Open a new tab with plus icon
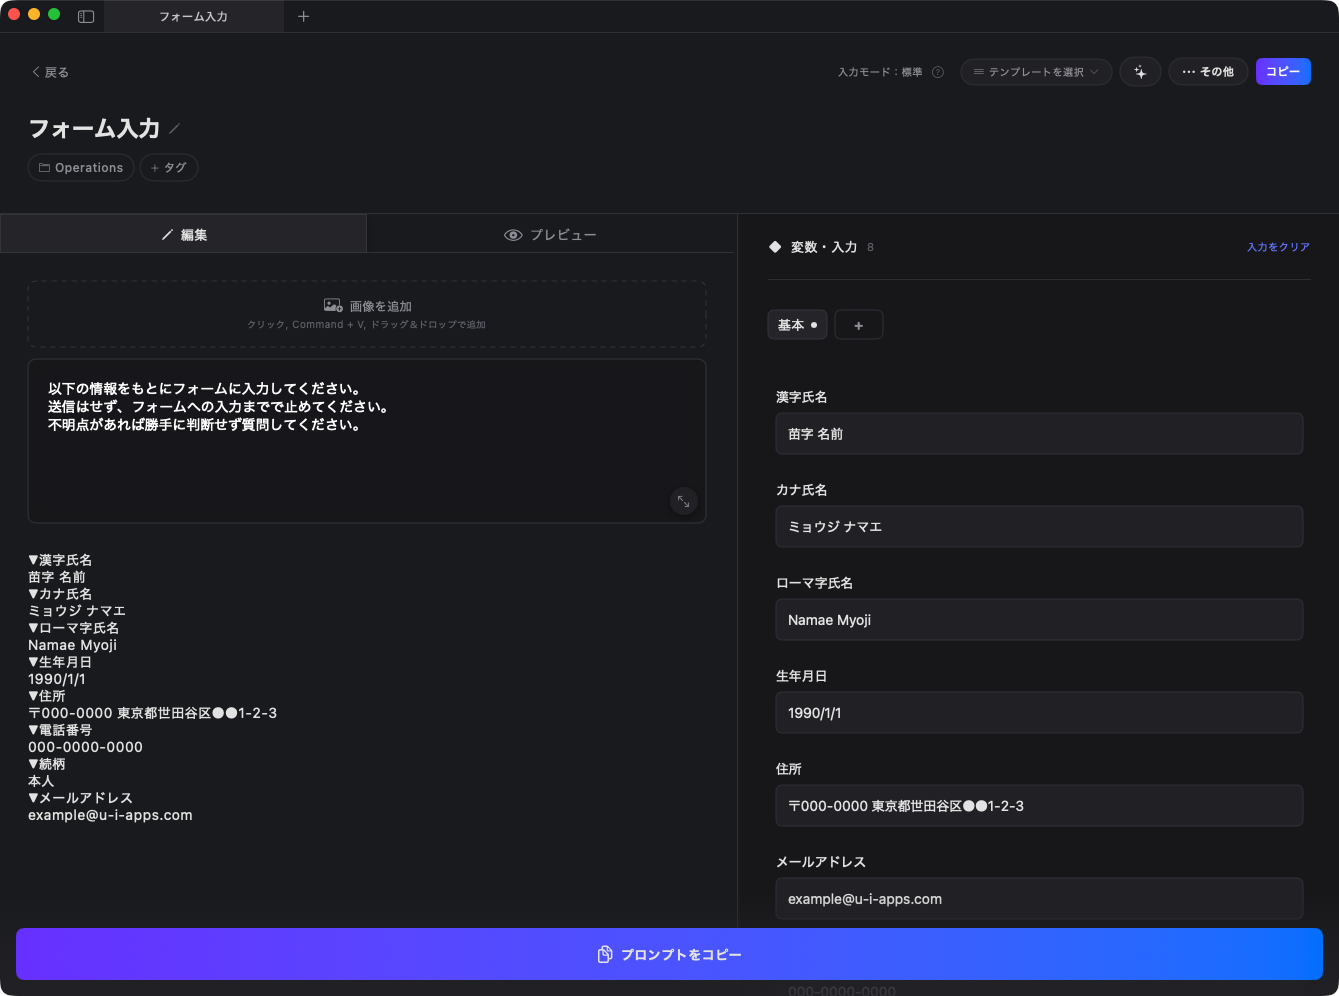Screen dimensions: 1339x996 click(304, 16)
